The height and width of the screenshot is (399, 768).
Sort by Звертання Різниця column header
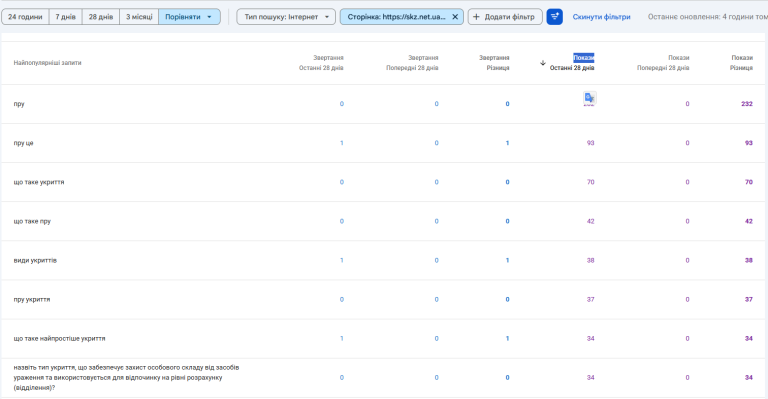tap(494, 63)
